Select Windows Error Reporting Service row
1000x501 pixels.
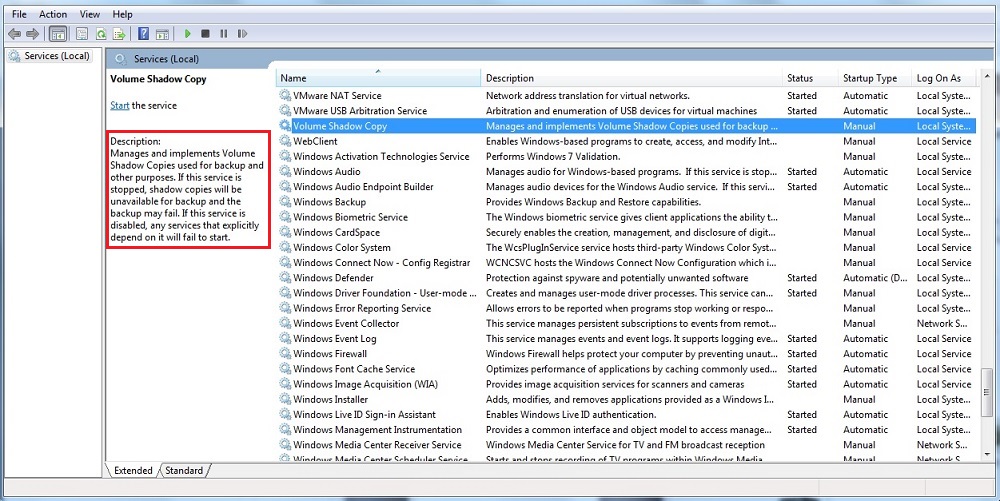626,308
